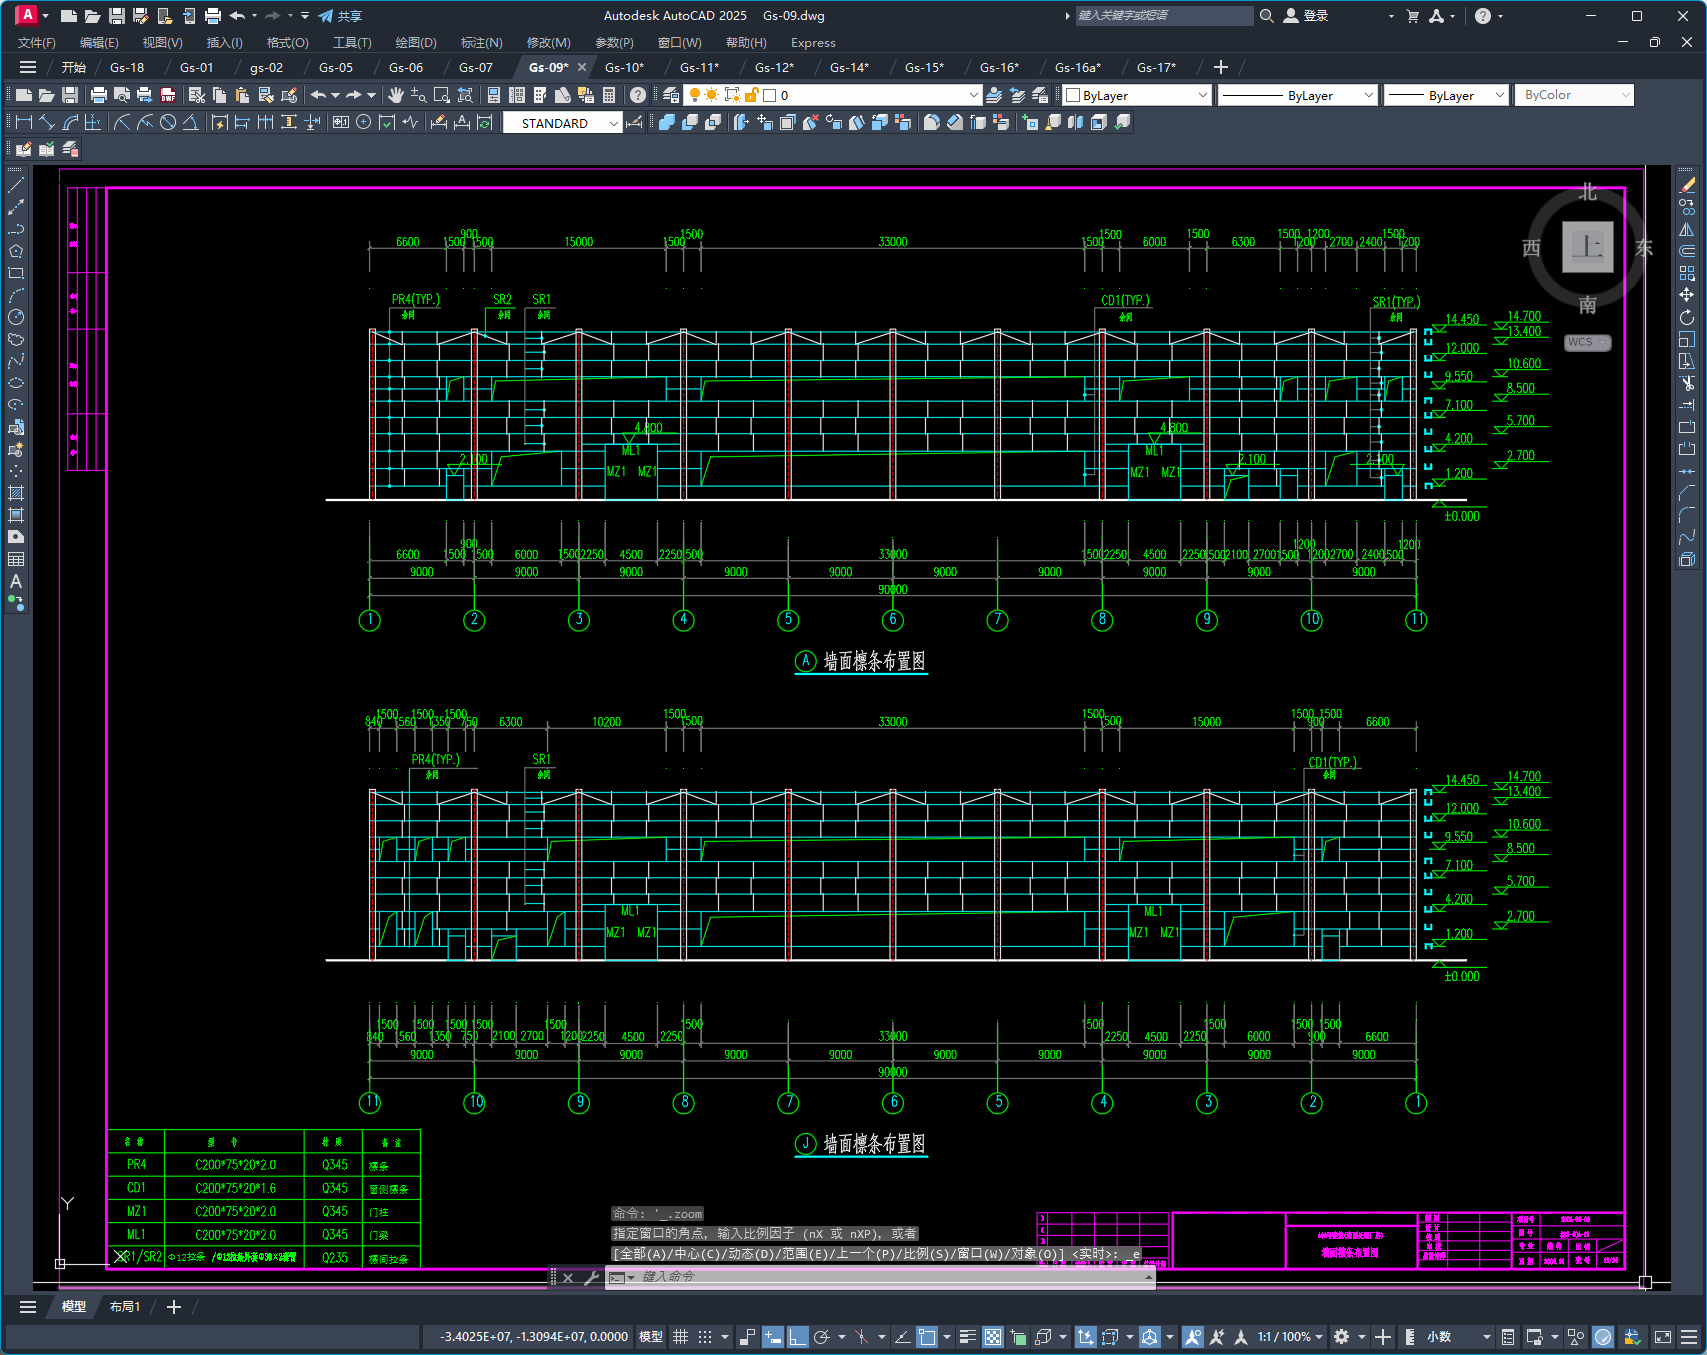The width and height of the screenshot is (1707, 1355).
Task: Select the Angular dimension tool
Action: [x=190, y=122]
